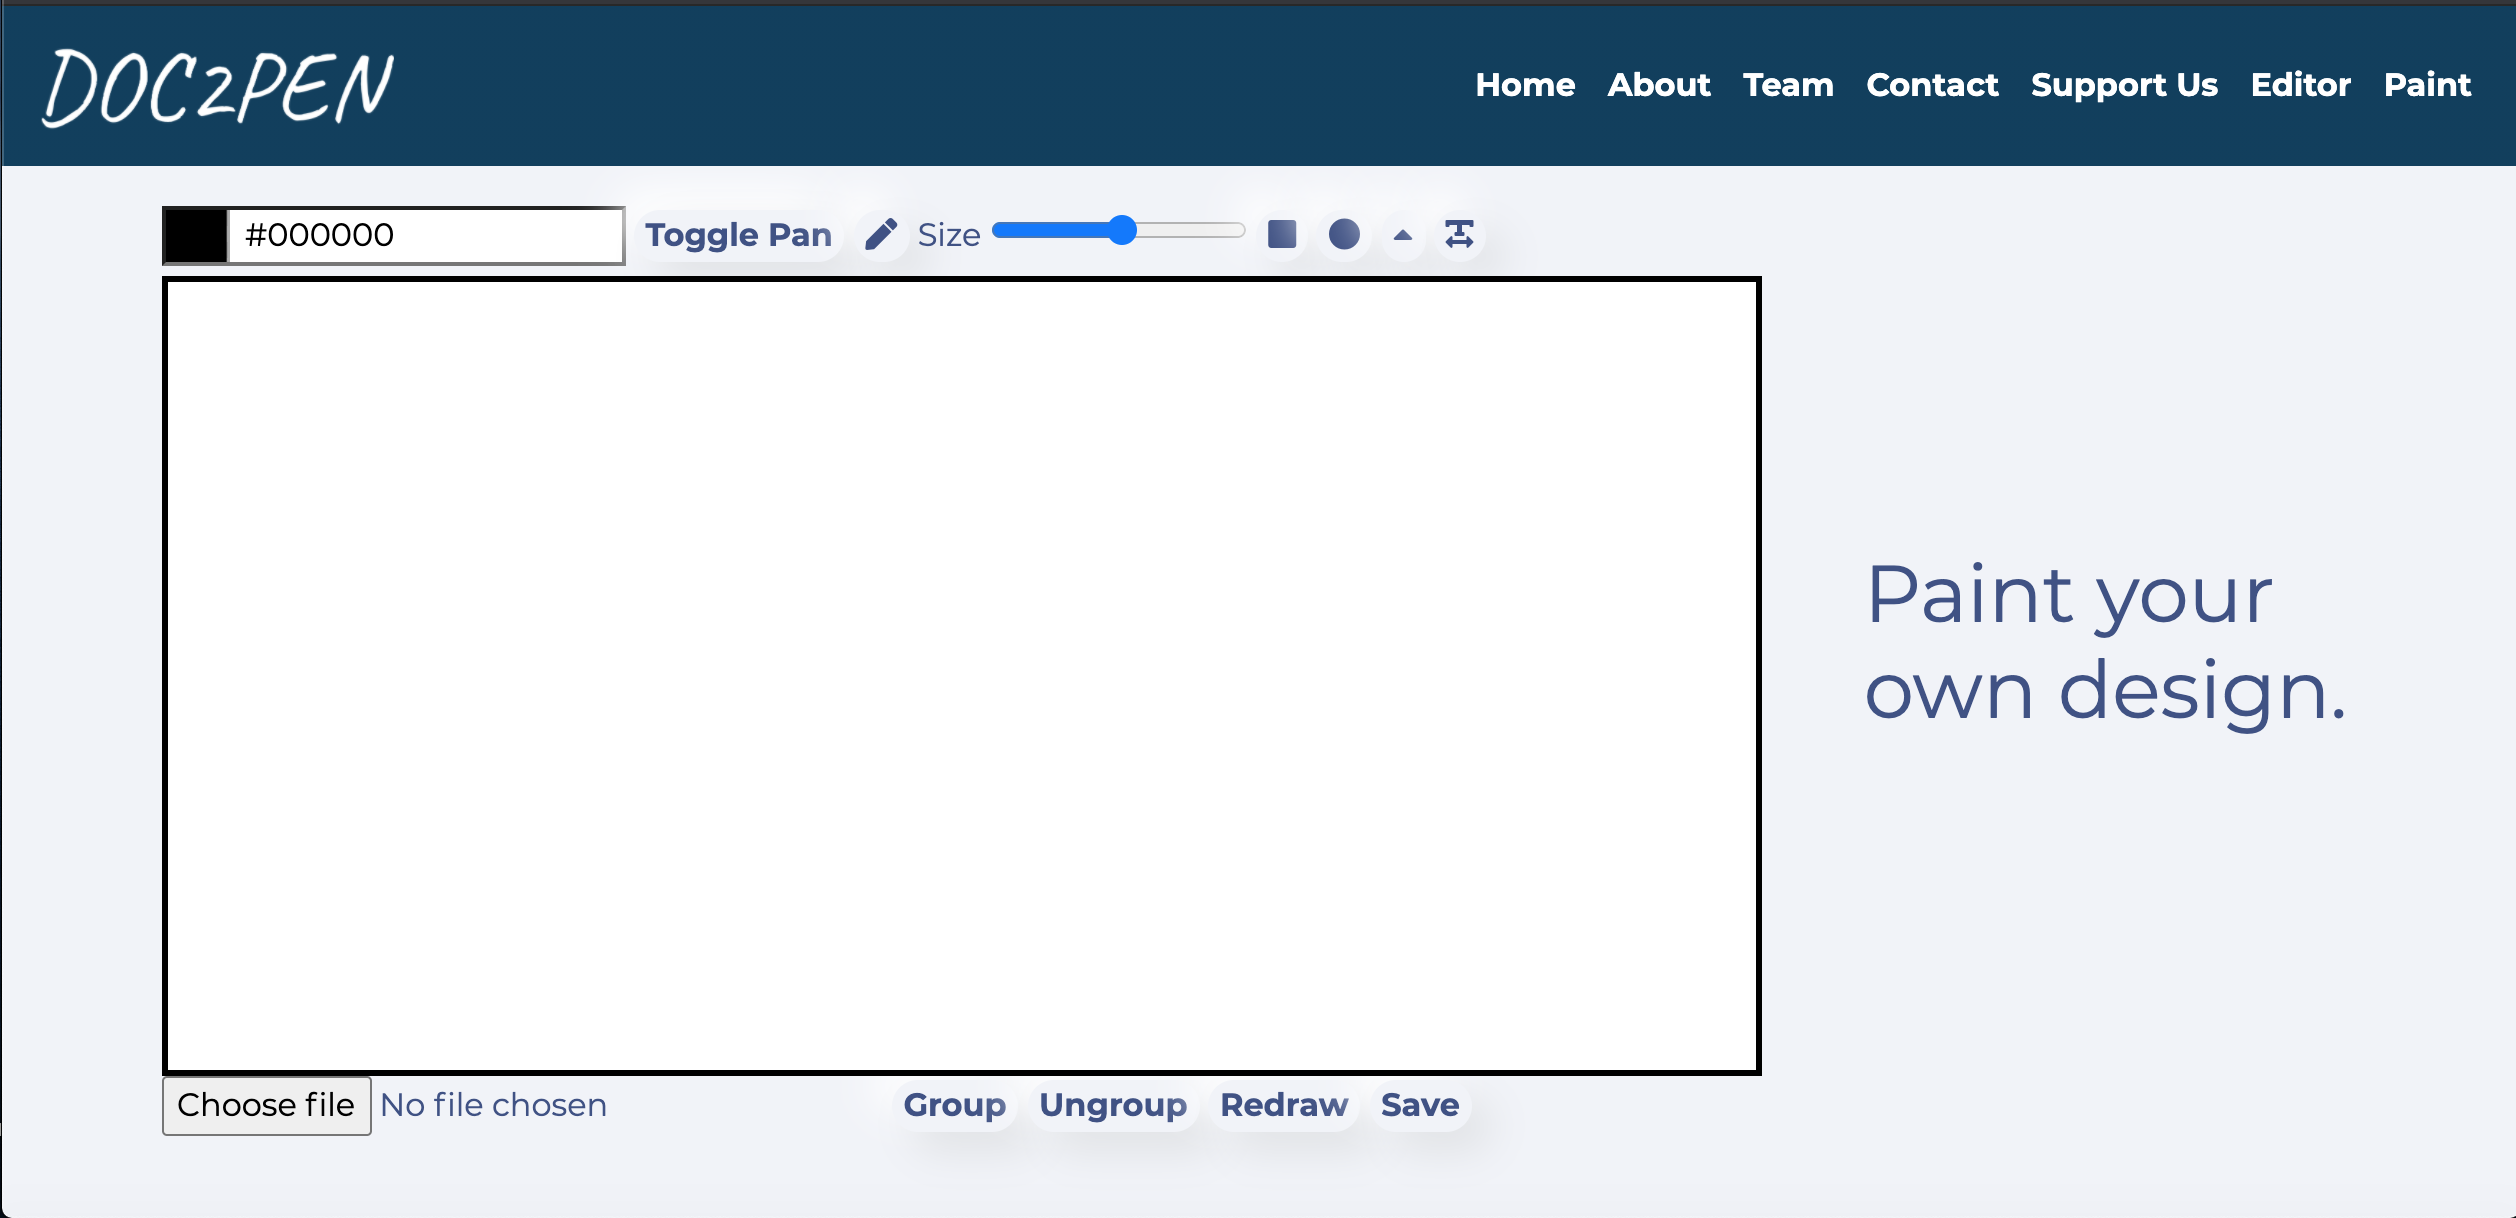Image resolution: width=2516 pixels, height=1218 pixels.
Task: Select the triangle shape tool
Action: (x=1403, y=234)
